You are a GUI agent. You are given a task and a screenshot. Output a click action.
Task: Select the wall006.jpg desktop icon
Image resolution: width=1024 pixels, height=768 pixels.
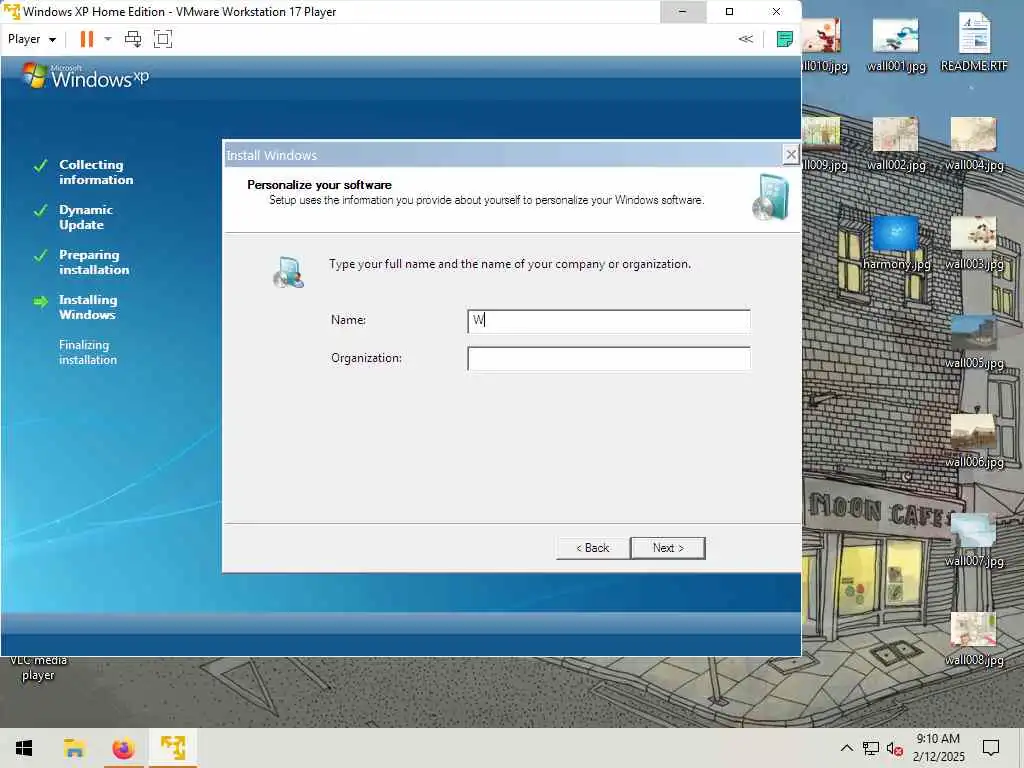(x=974, y=441)
